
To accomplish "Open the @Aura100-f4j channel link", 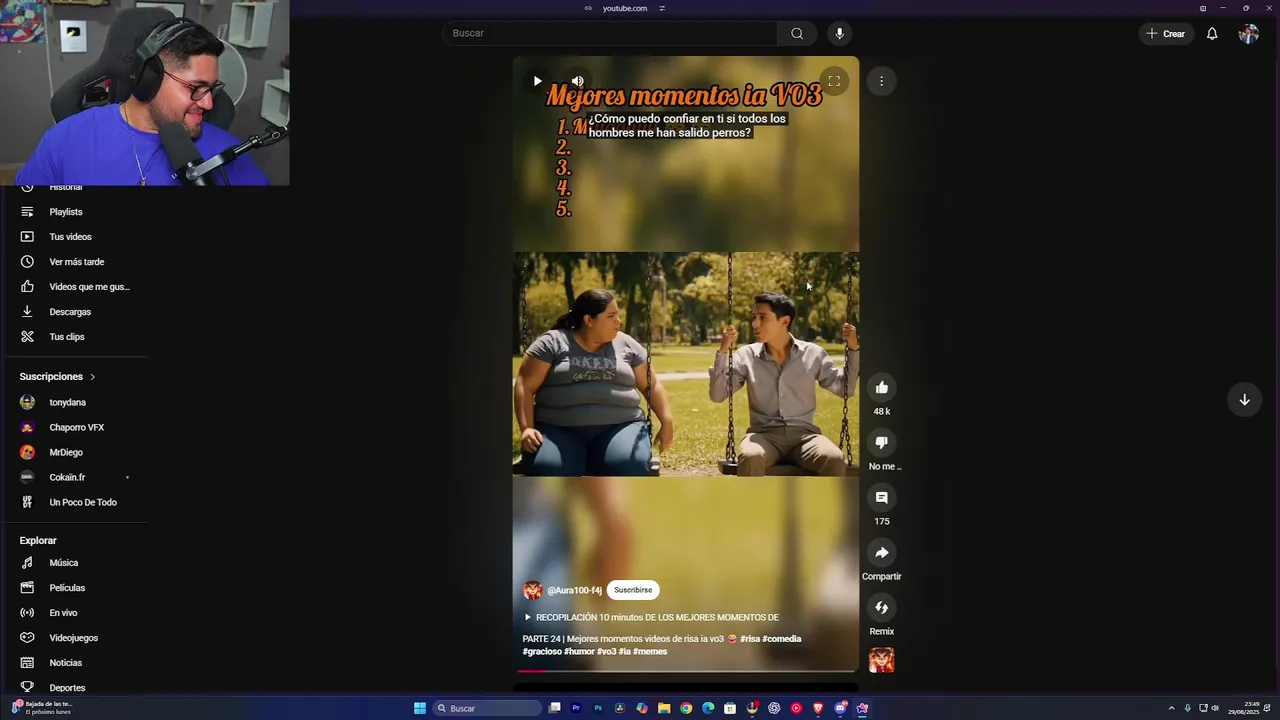I will click(574, 590).
